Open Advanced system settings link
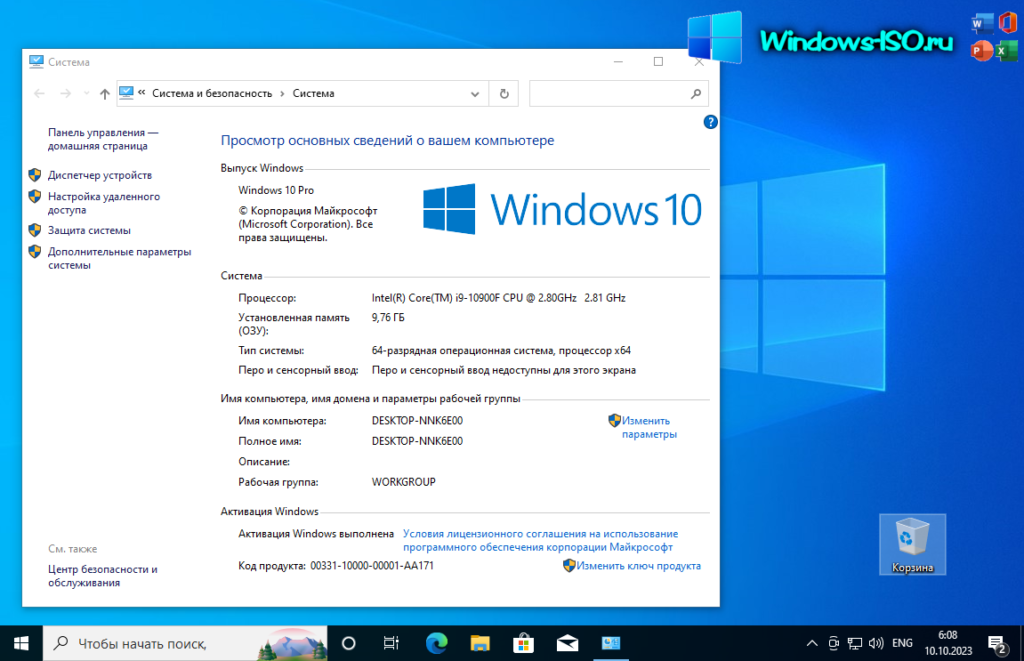1024x661 pixels. [120, 258]
